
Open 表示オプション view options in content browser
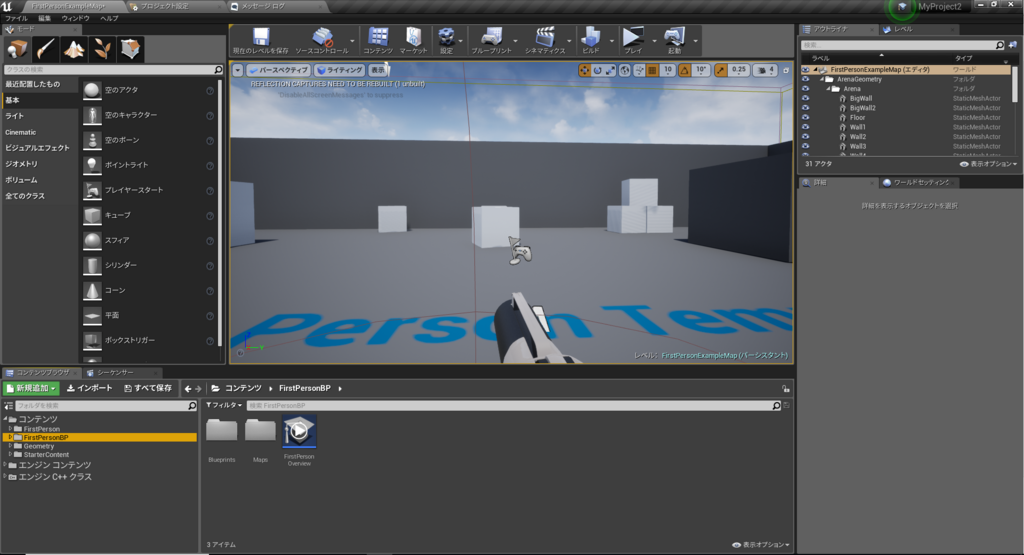coord(761,545)
